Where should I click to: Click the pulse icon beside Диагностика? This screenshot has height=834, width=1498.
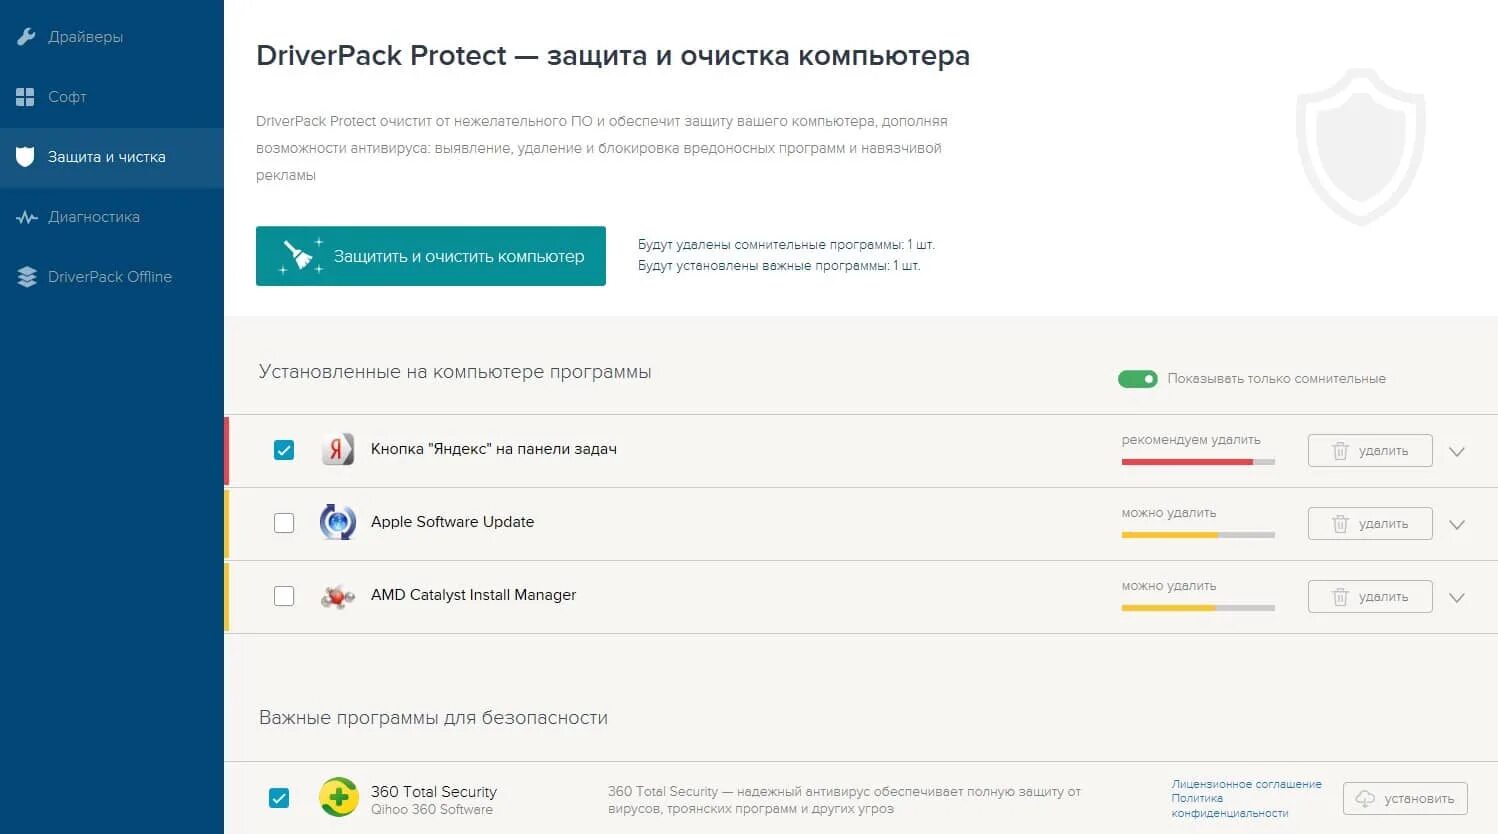click(x=26, y=217)
